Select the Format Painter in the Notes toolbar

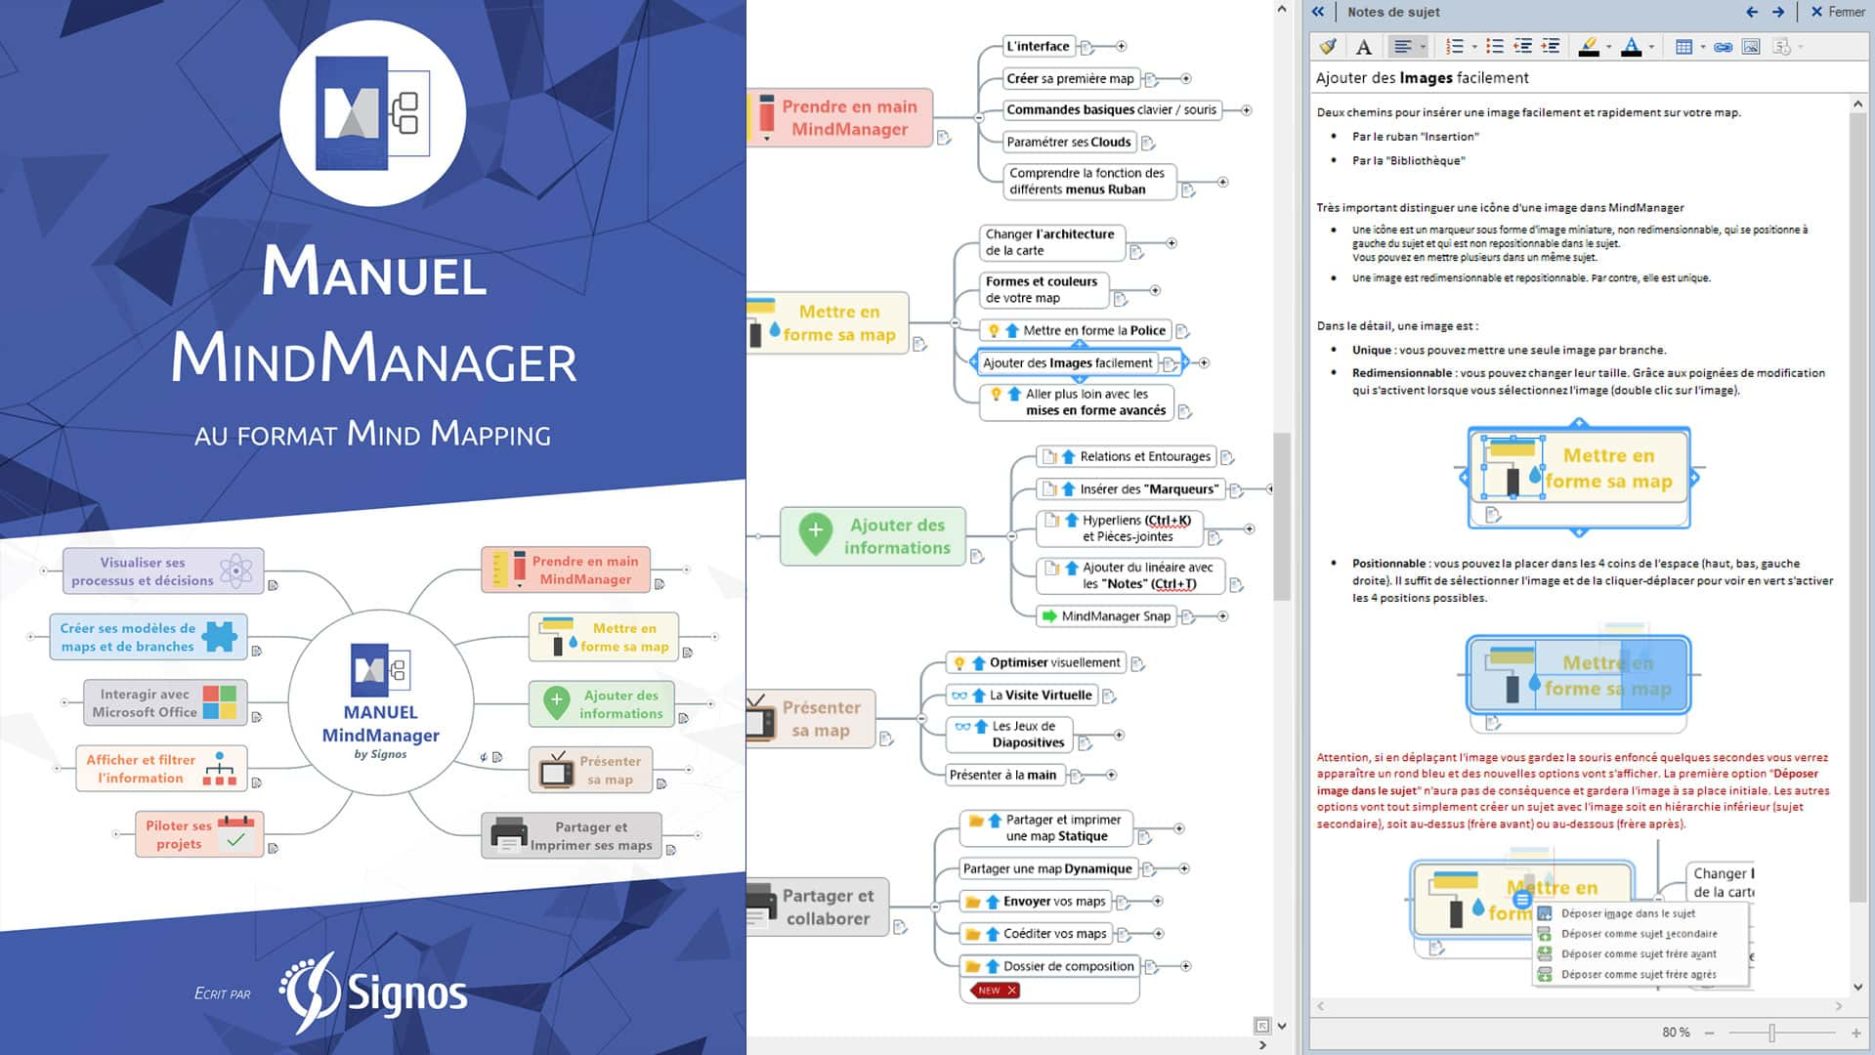coord(1328,45)
